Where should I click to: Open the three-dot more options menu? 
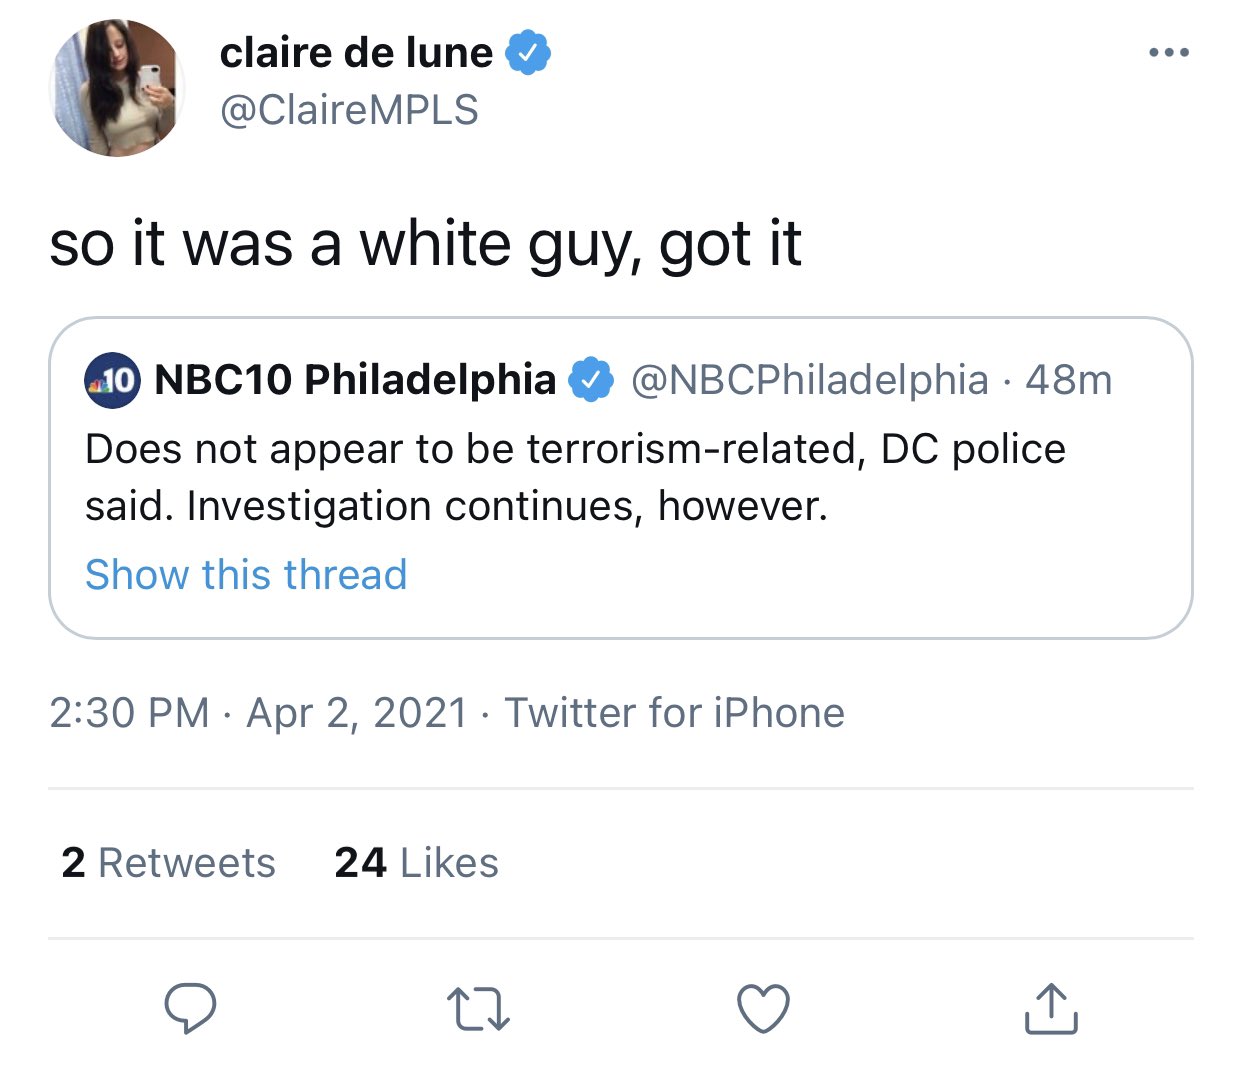tap(1168, 52)
